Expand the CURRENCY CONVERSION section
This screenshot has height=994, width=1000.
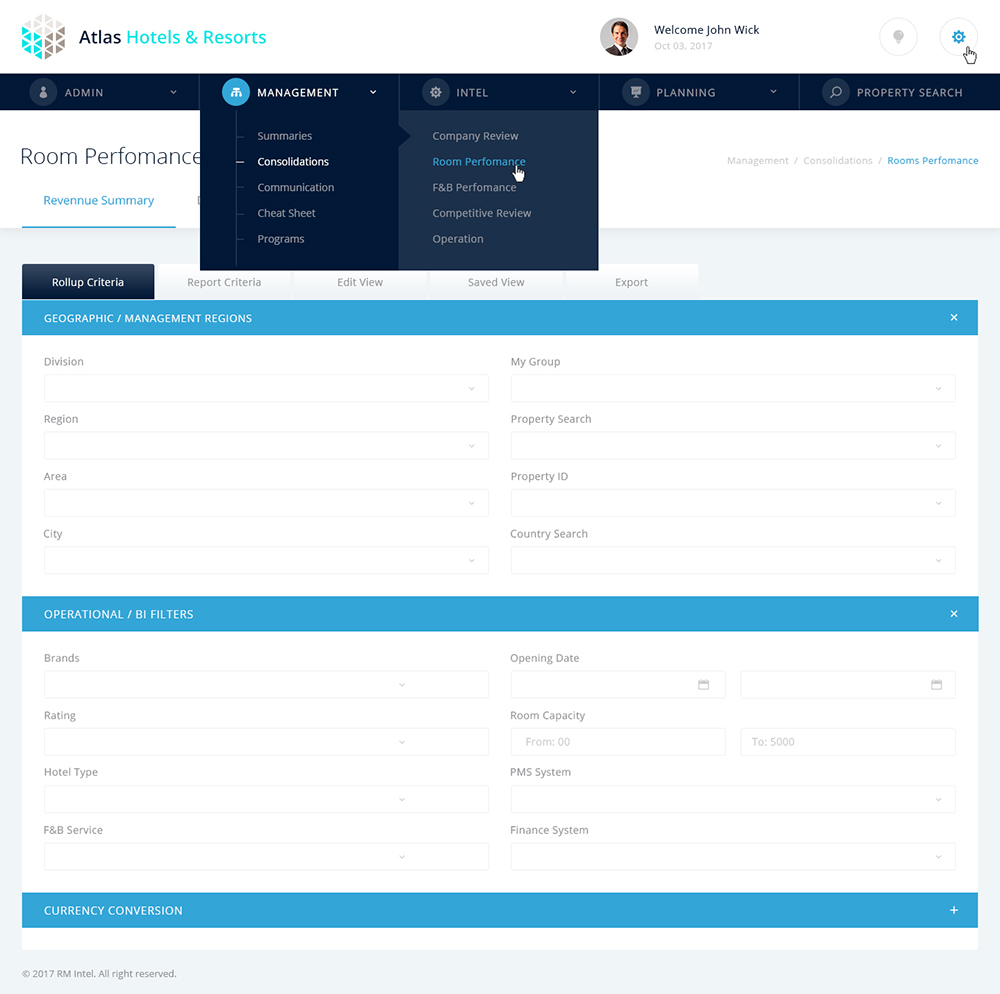point(953,910)
